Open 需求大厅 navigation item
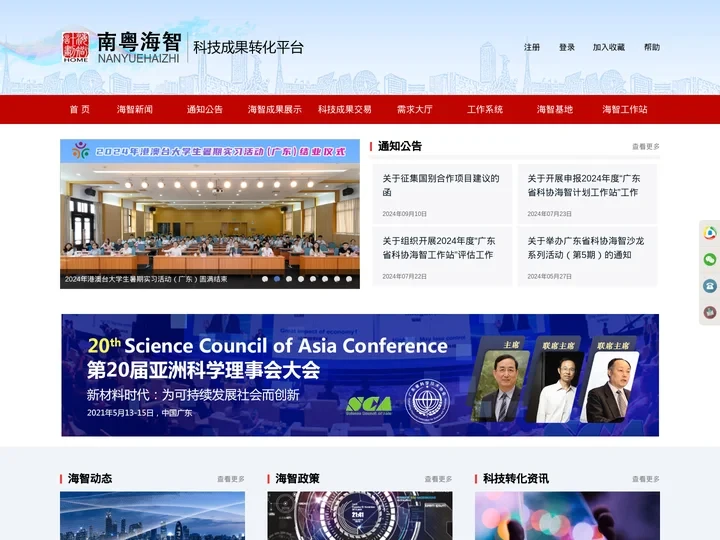 point(415,109)
